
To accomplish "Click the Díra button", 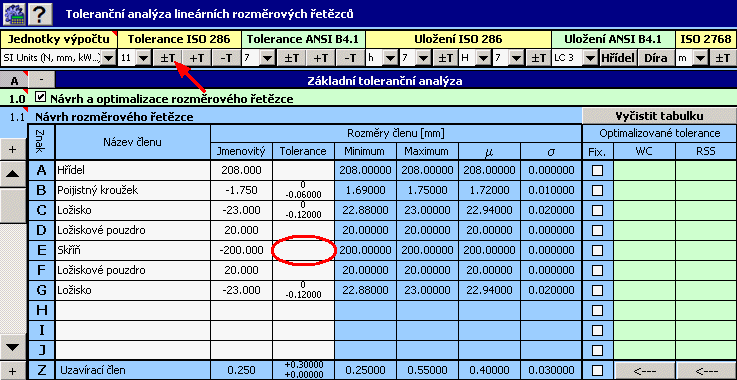I will [x=656, y=58].
